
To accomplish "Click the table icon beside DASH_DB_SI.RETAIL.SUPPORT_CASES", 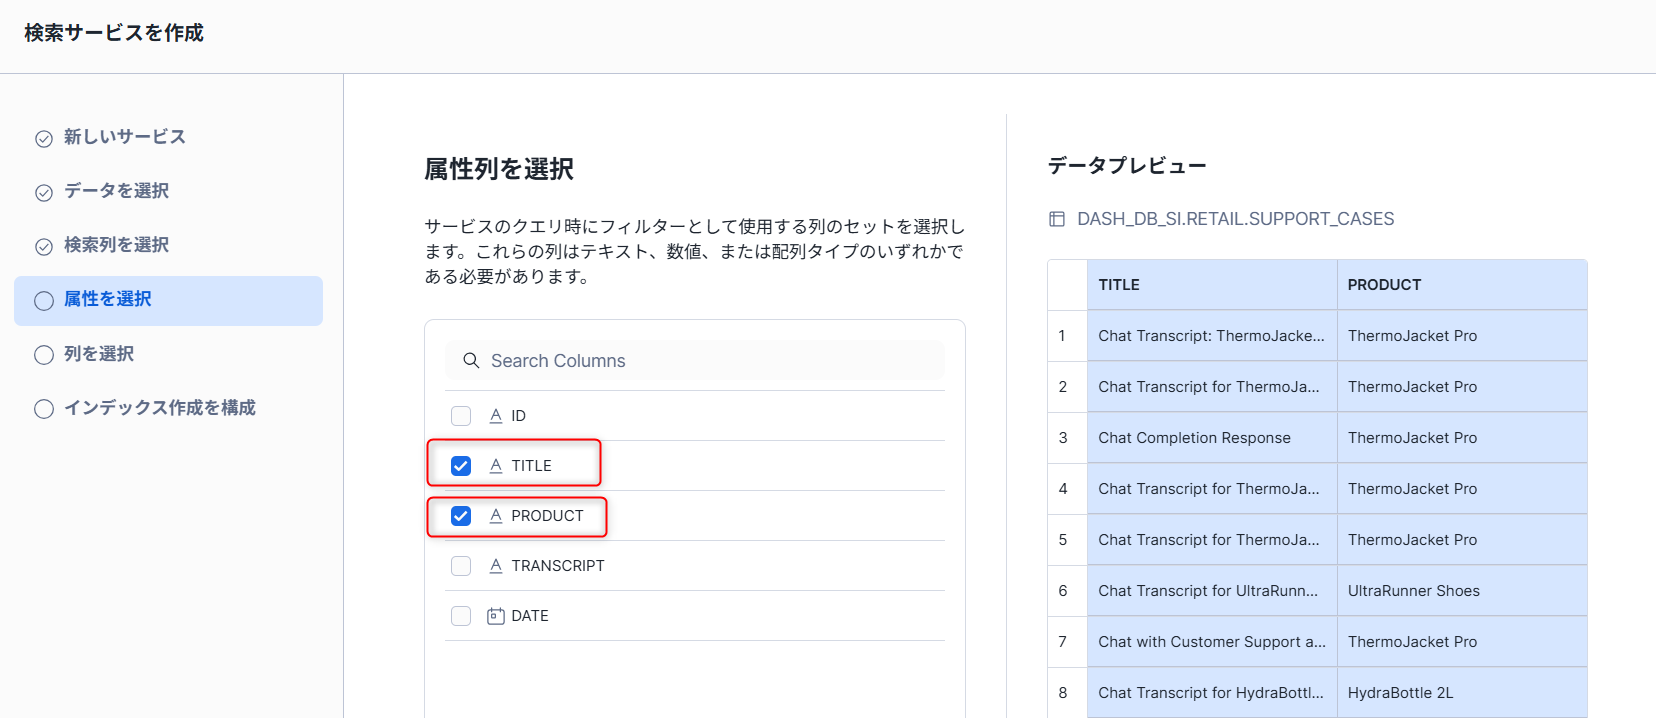I will (1057, 219).
